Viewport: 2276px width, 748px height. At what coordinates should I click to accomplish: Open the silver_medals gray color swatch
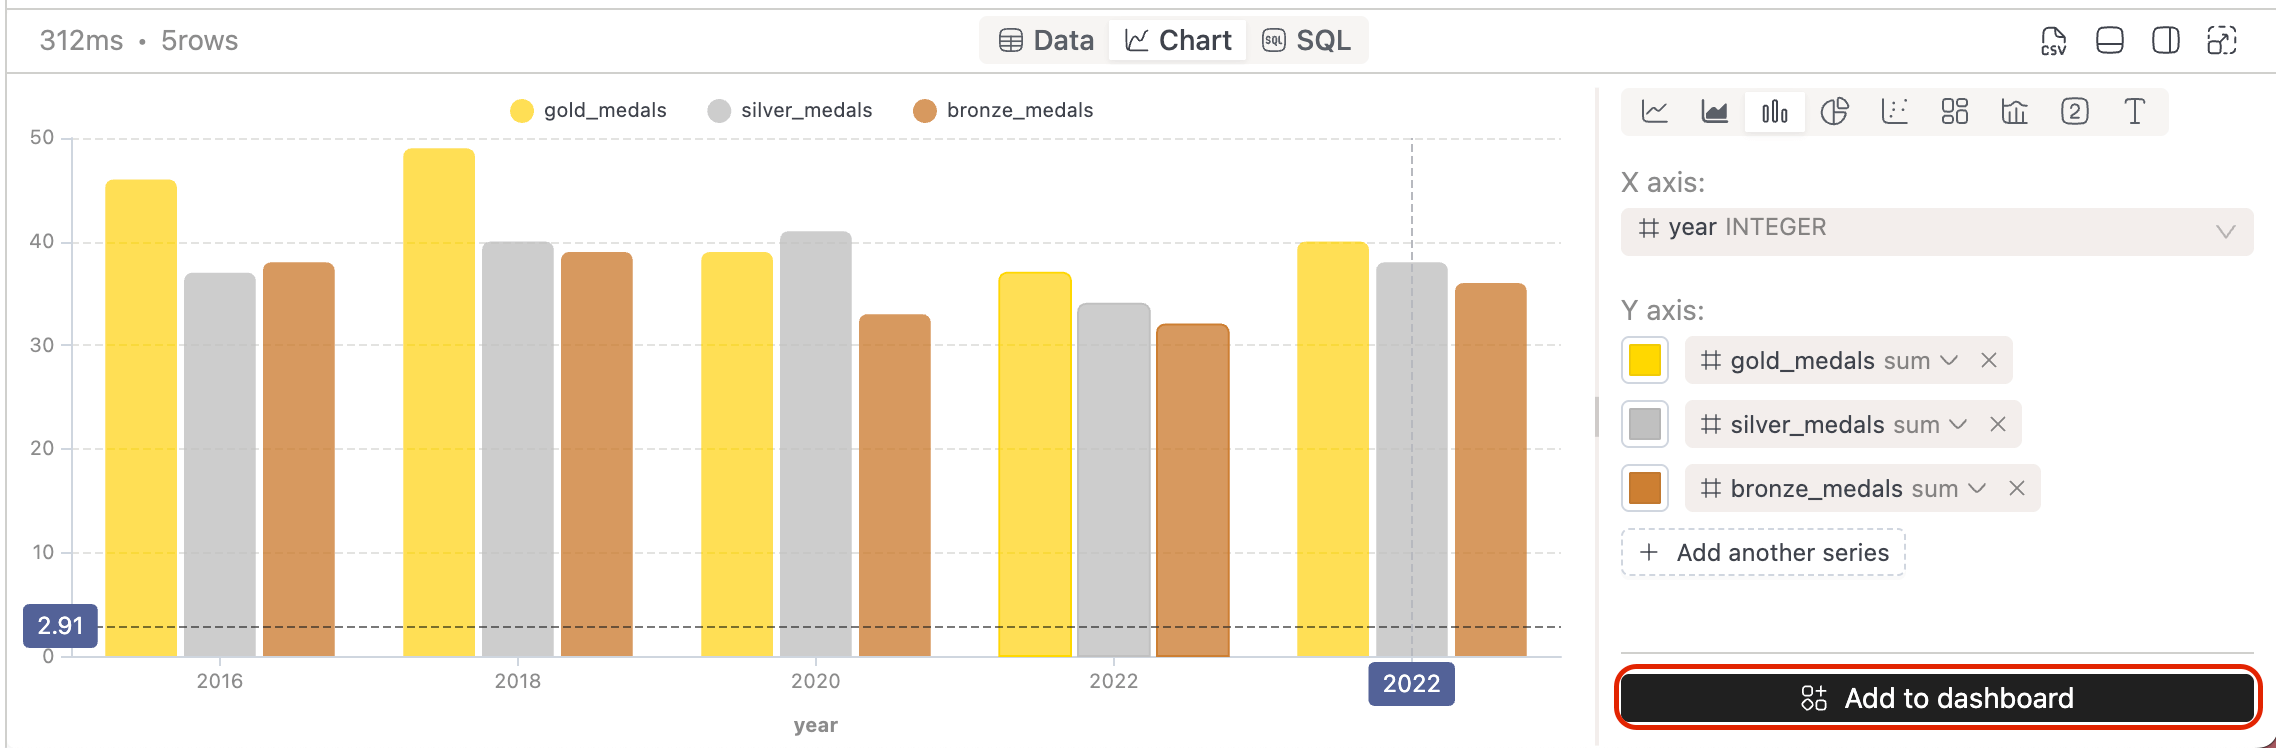1645,424
